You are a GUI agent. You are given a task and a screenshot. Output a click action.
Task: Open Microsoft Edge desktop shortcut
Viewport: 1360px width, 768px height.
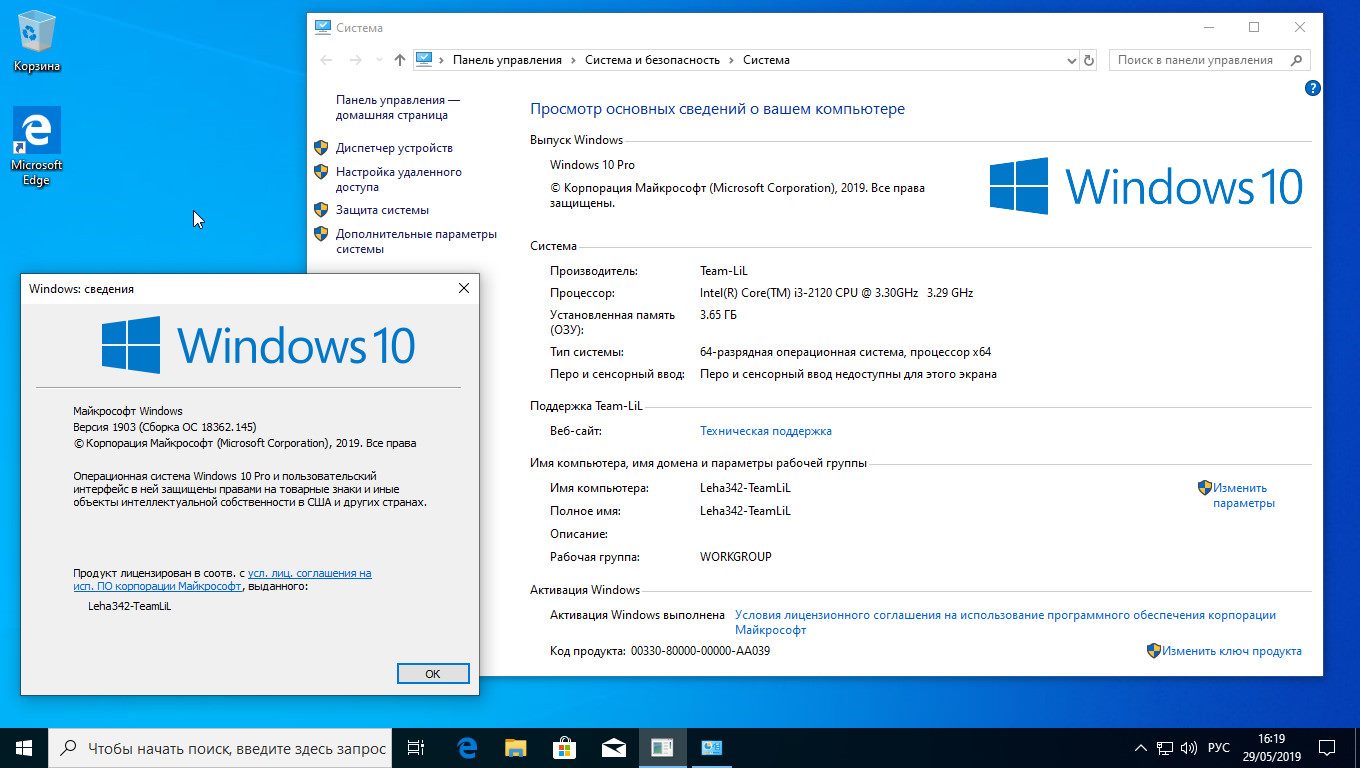coord(37,146)
